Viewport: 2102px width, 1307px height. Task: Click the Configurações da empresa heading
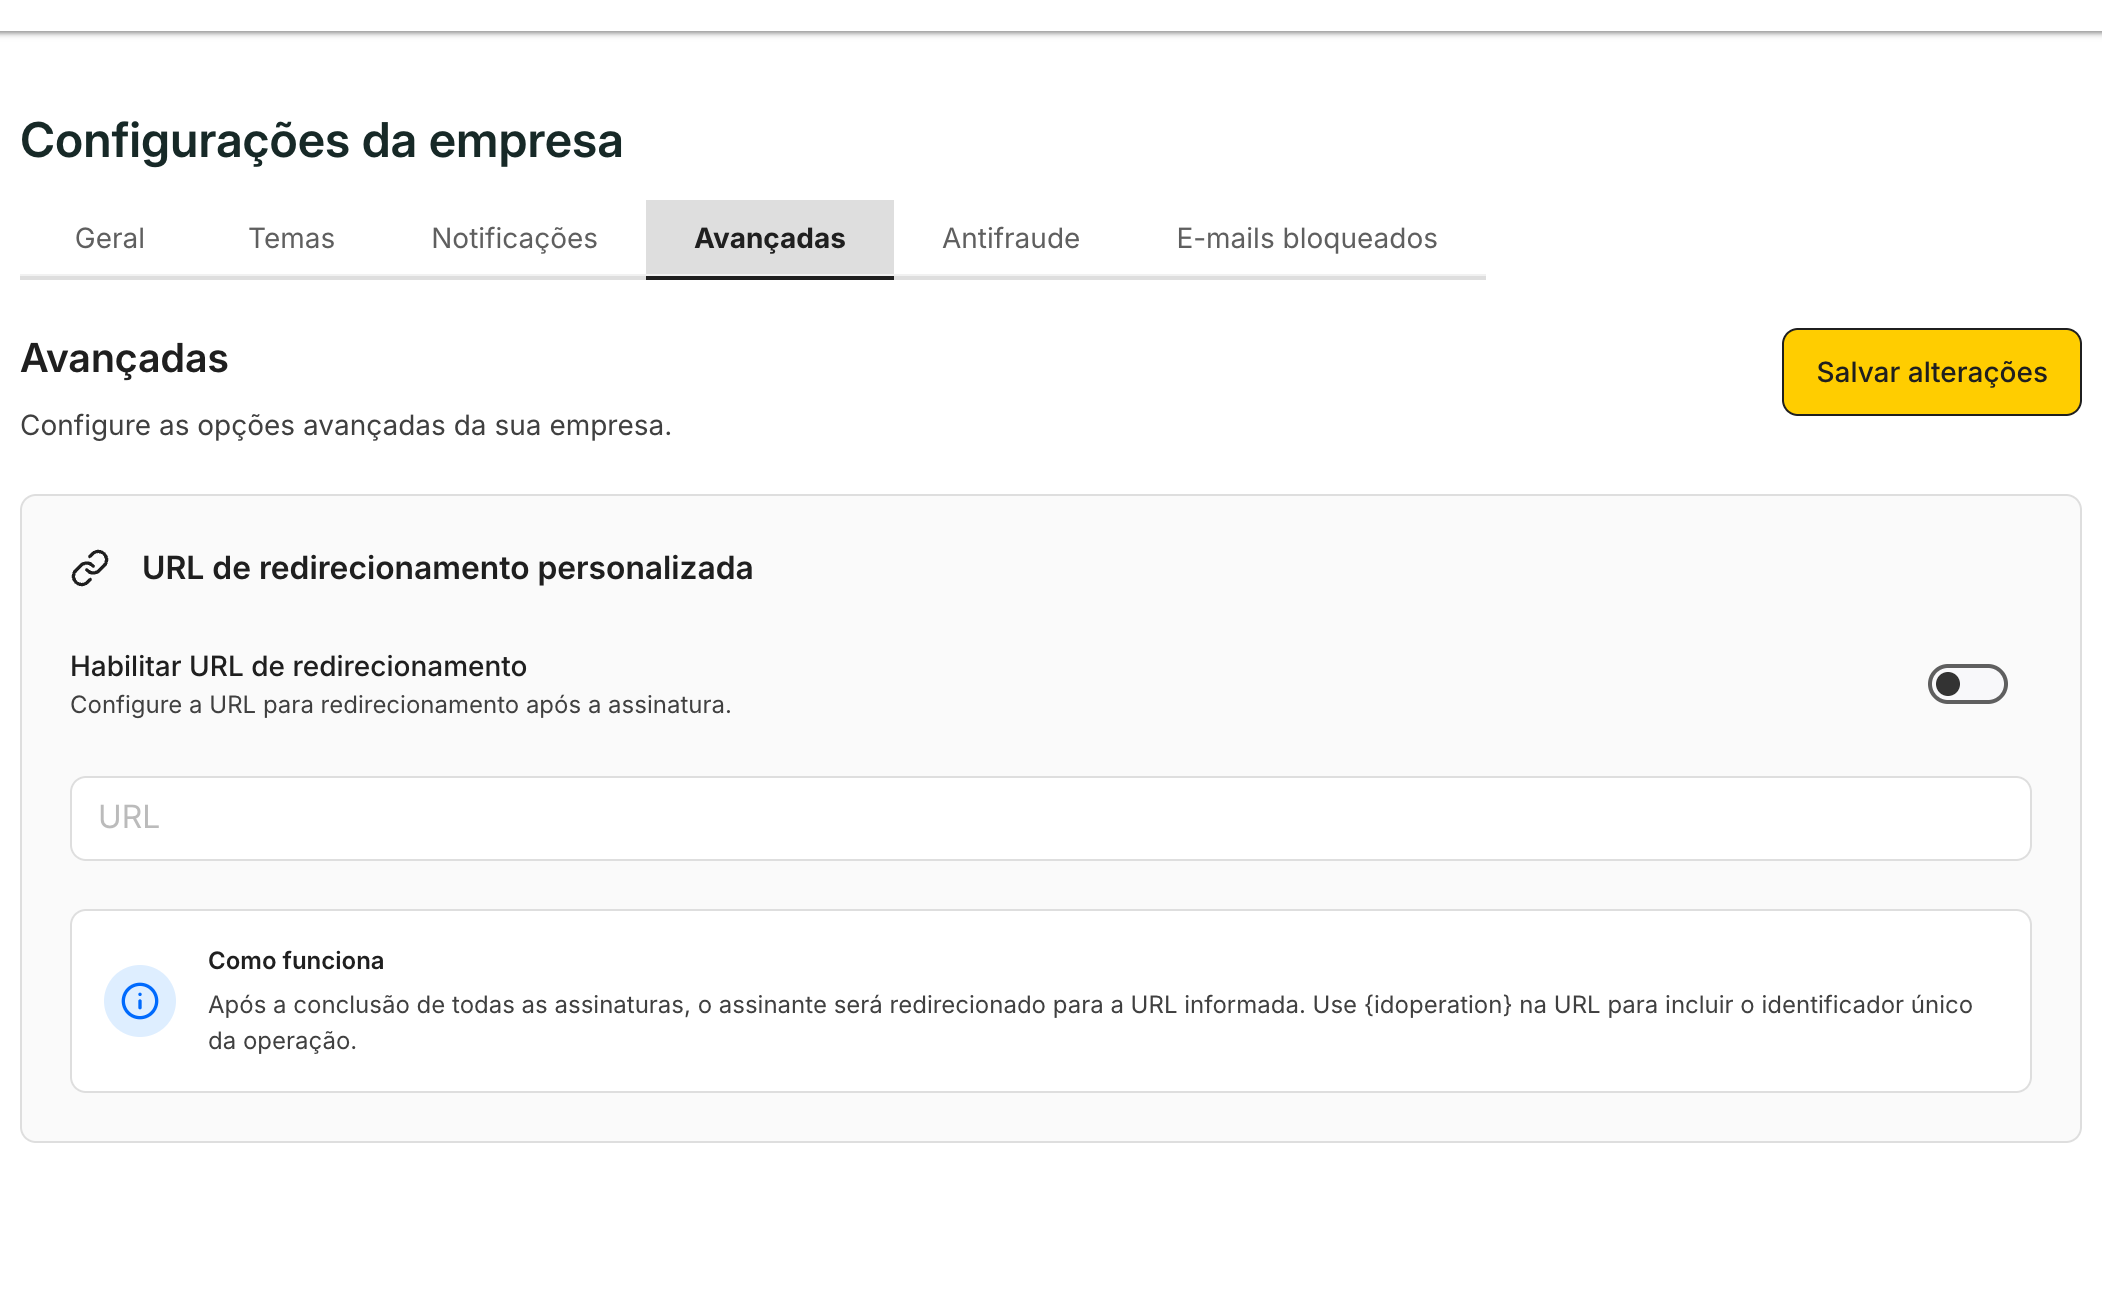(321, 141)
